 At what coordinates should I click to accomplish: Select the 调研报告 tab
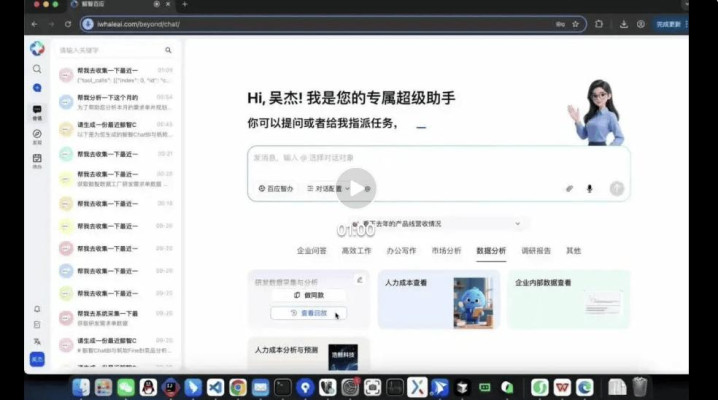point(536,250)
